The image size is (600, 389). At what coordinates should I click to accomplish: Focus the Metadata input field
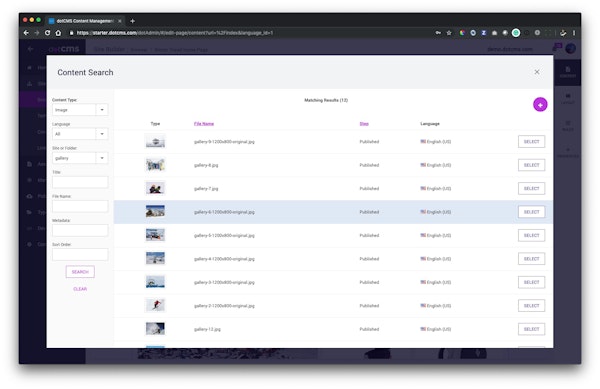pyautogui.click(x=80, y=230)
